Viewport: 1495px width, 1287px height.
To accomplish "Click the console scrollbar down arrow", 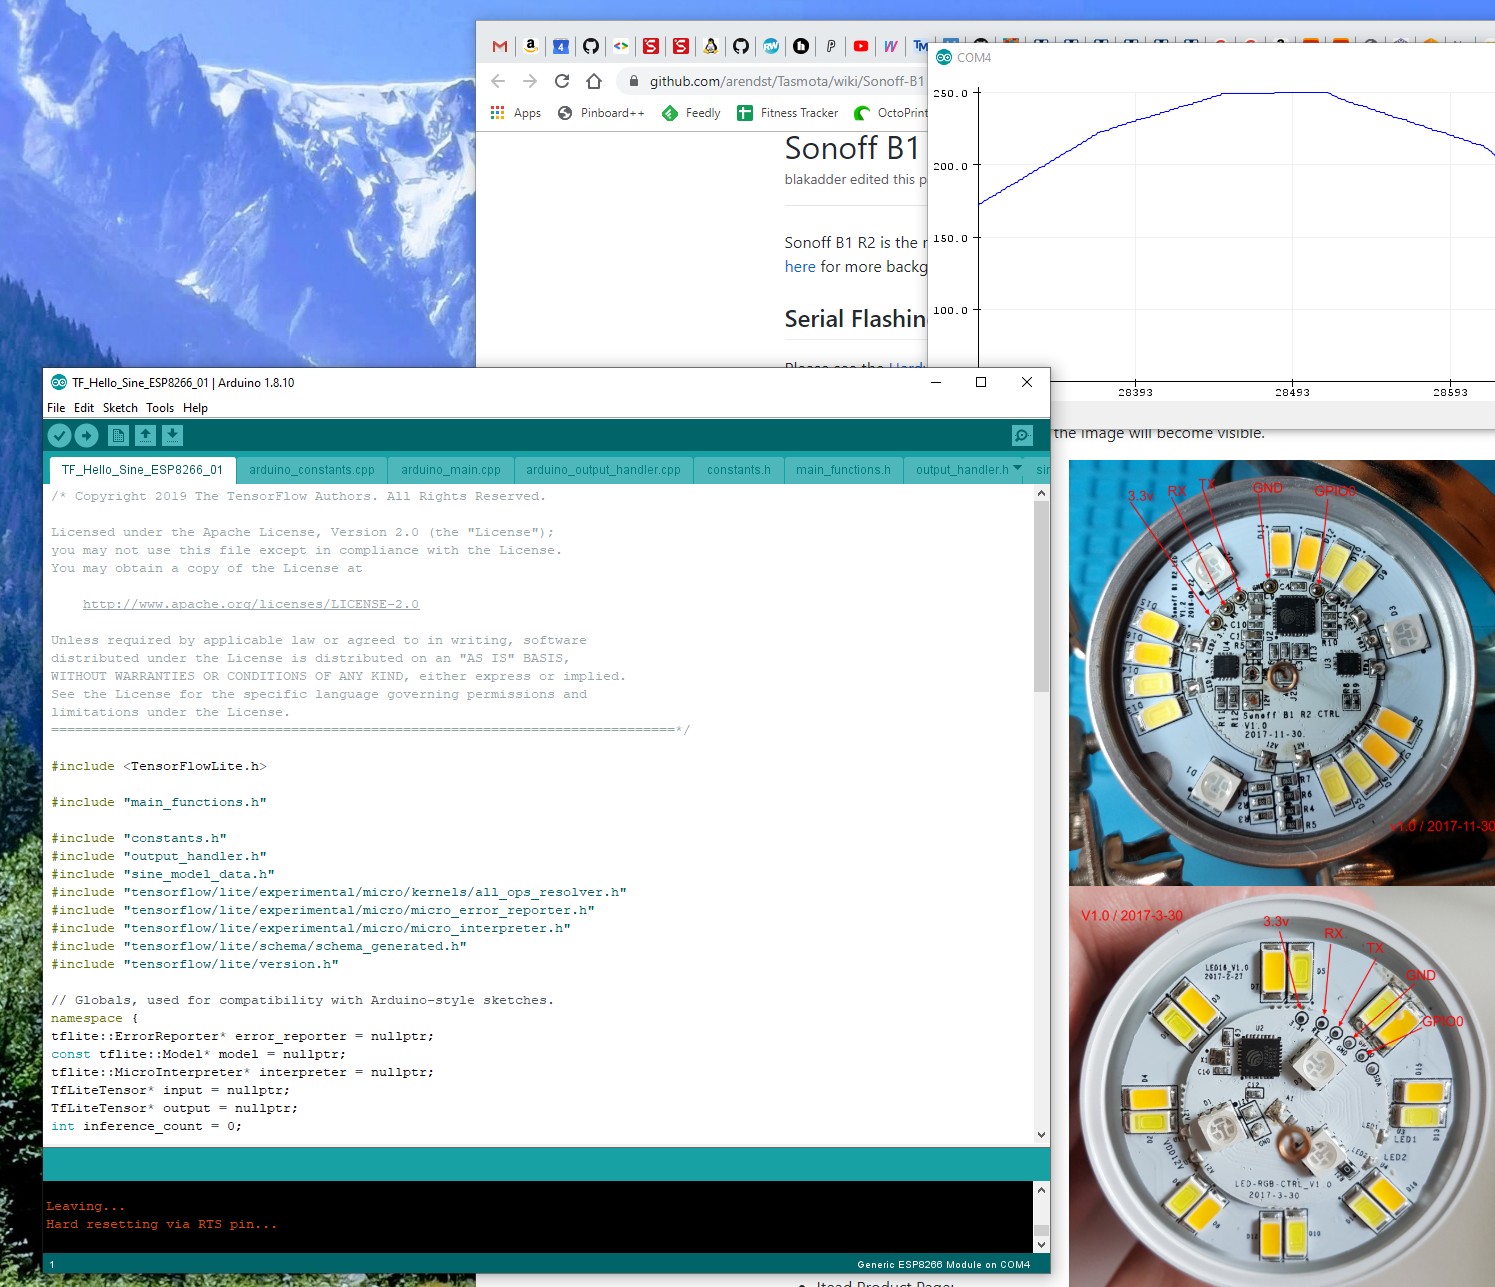I will 1042,1245.
